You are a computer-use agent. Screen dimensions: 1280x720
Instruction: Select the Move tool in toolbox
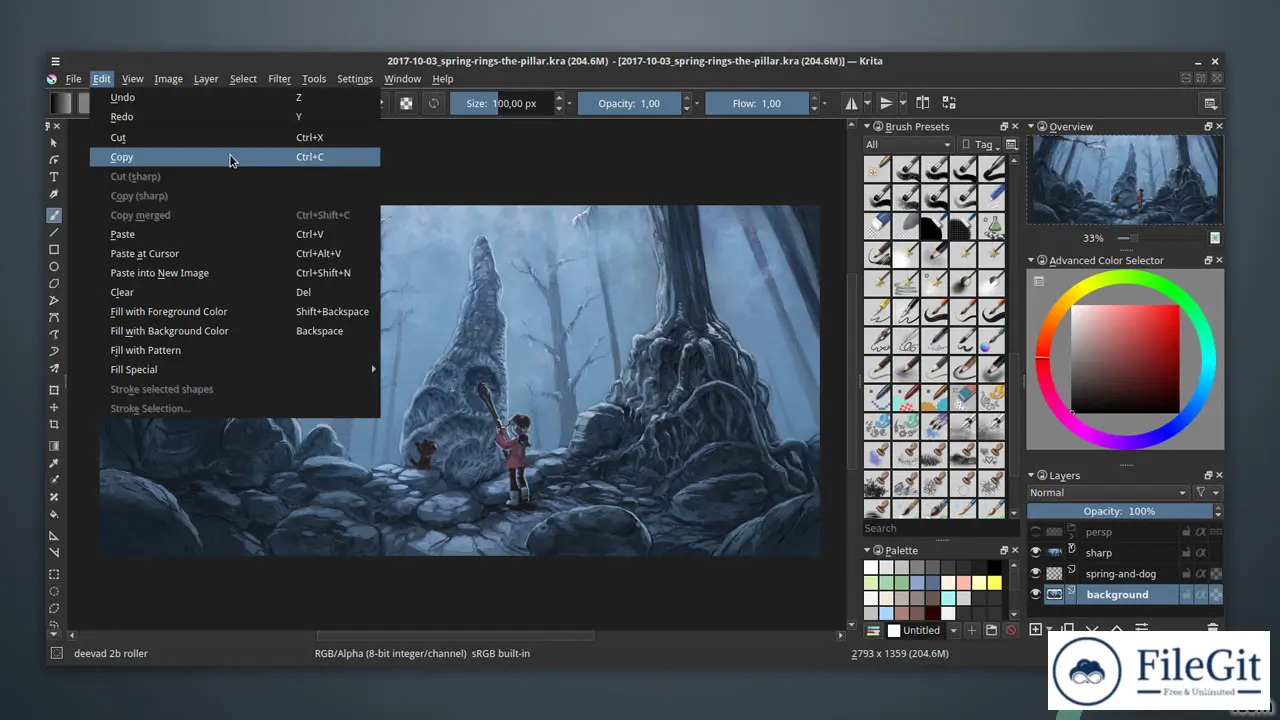coord(54,407)
